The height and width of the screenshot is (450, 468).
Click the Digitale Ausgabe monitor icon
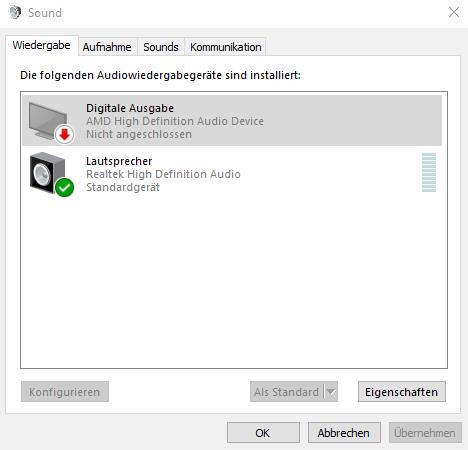click(48, 120)
